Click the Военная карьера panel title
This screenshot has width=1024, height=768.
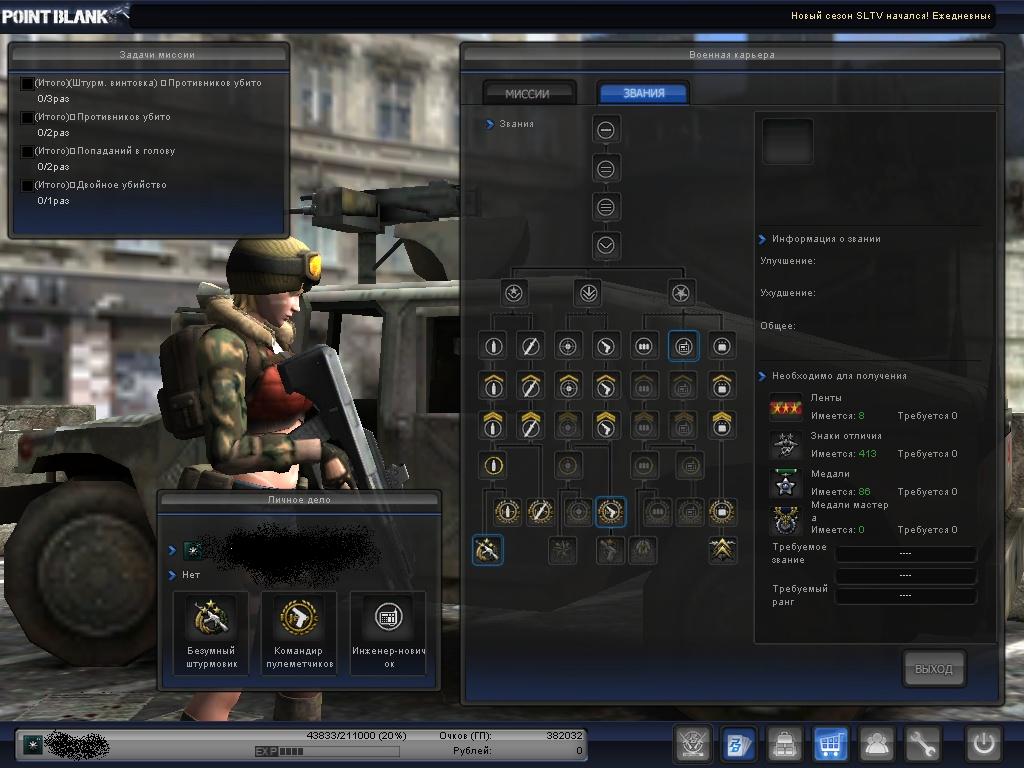pos(731,55)
